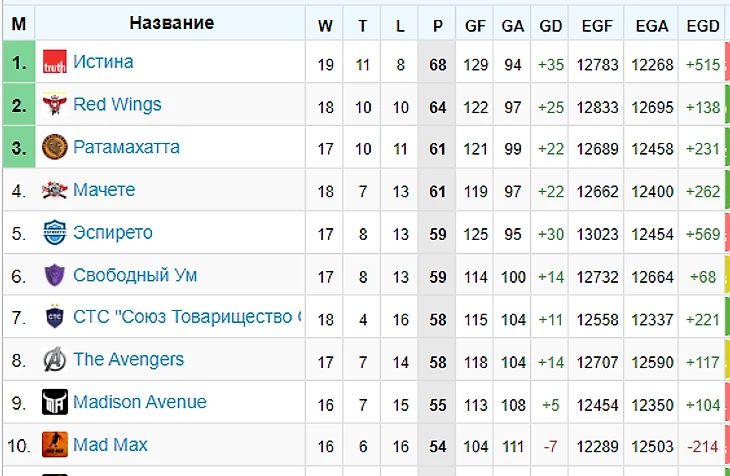Open the Madison Avenue link
Viewport: 730px width, 476px height.
coord(140,402)
